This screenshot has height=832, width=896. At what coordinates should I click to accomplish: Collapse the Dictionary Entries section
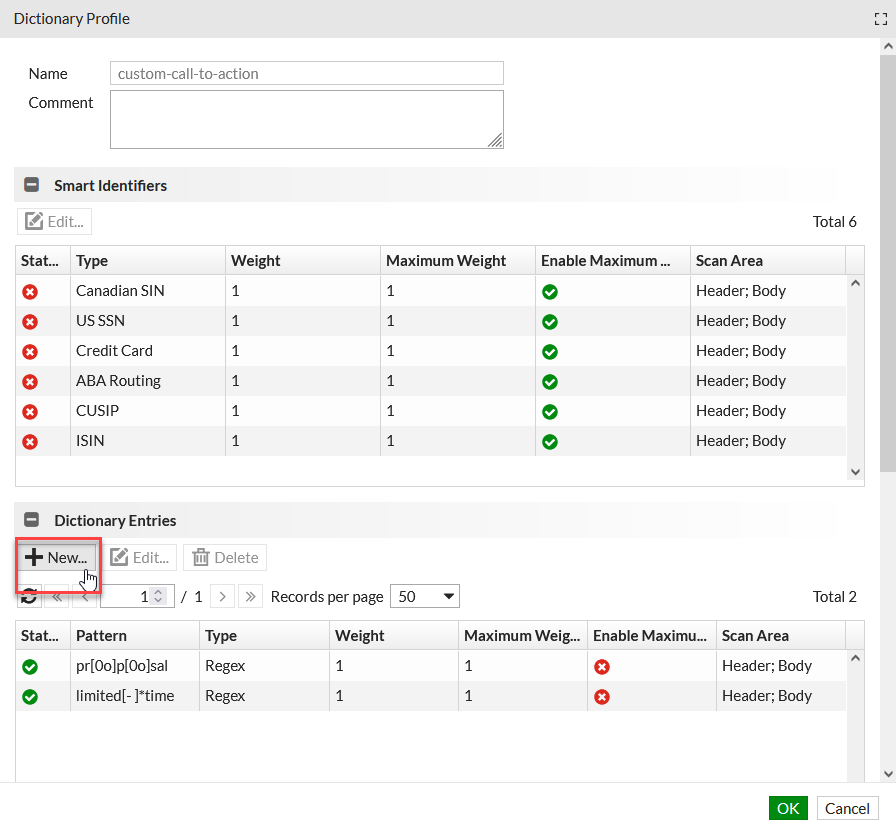tap(31, 519)
